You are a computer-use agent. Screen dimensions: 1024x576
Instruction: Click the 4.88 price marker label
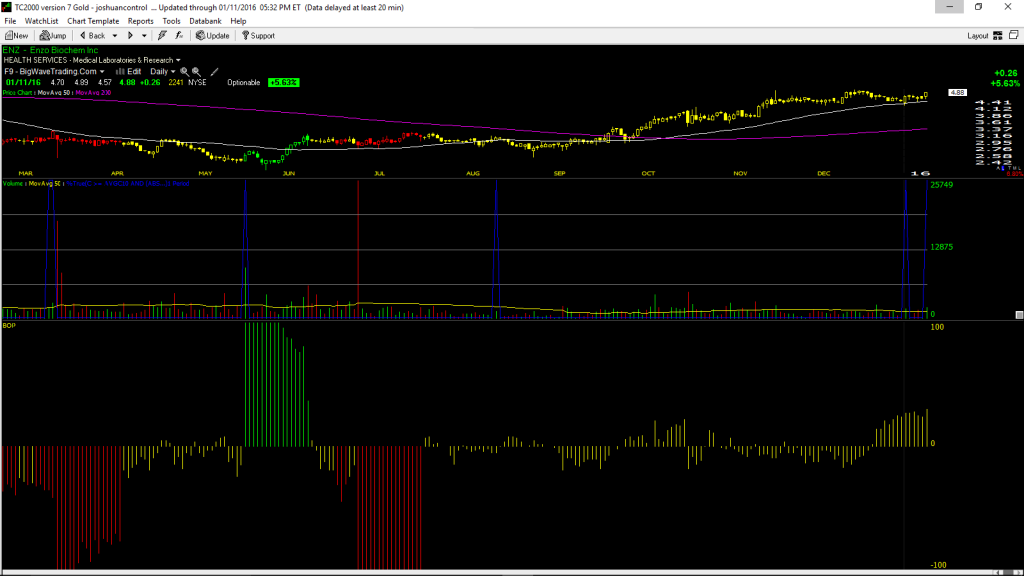957,93
